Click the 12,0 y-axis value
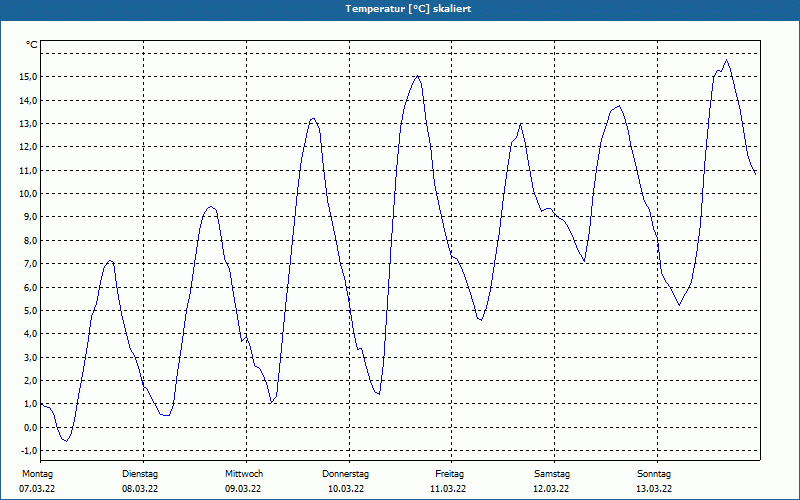Viewport: 800px width, 500px height. click(x=28, y=147)
